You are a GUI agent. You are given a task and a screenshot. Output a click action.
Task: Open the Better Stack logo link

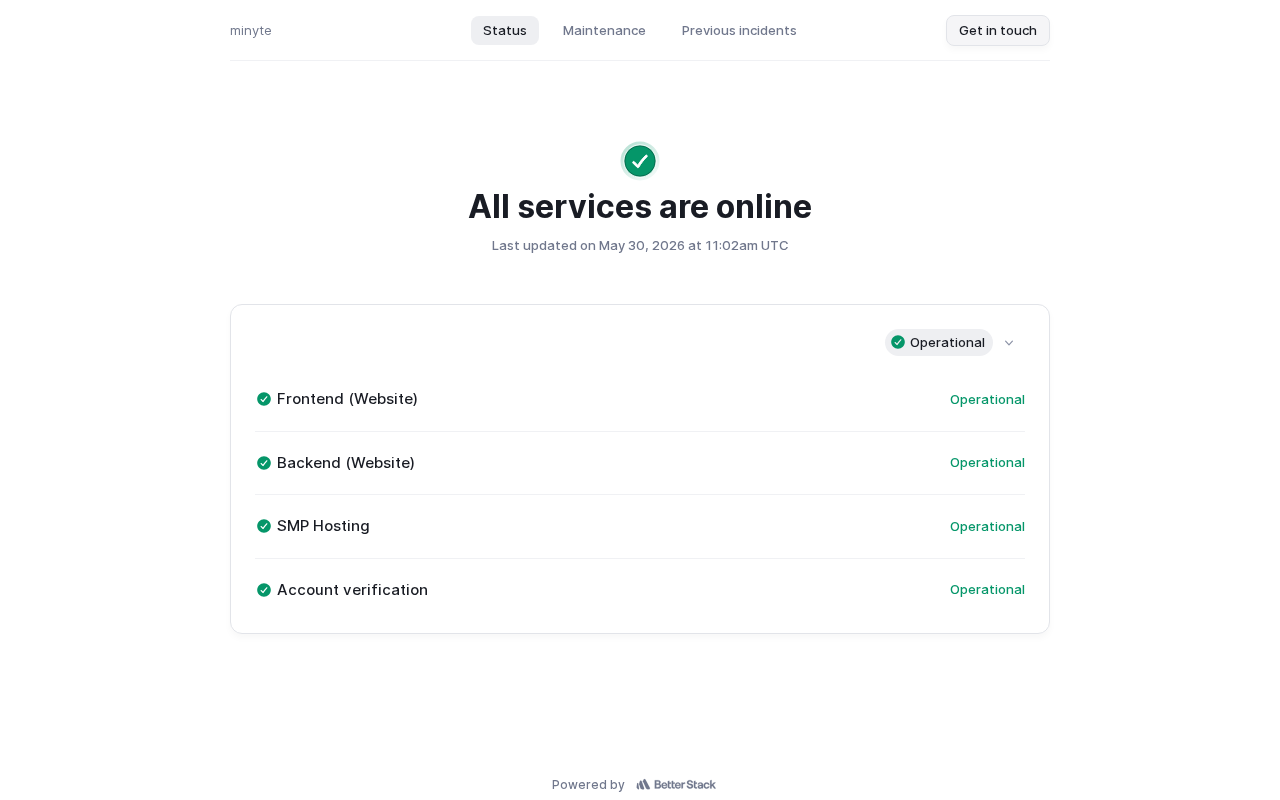676,785
